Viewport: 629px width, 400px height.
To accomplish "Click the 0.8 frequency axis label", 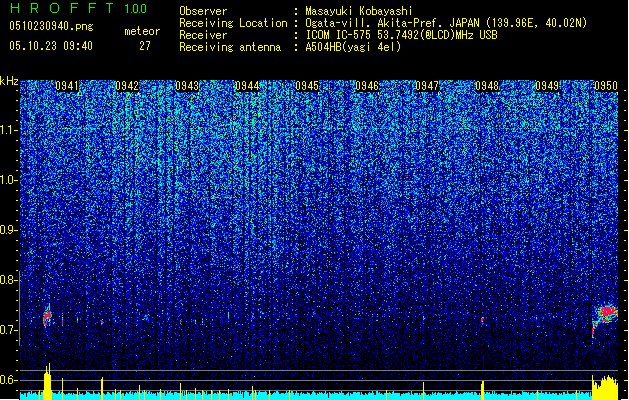I will (8, 280).
